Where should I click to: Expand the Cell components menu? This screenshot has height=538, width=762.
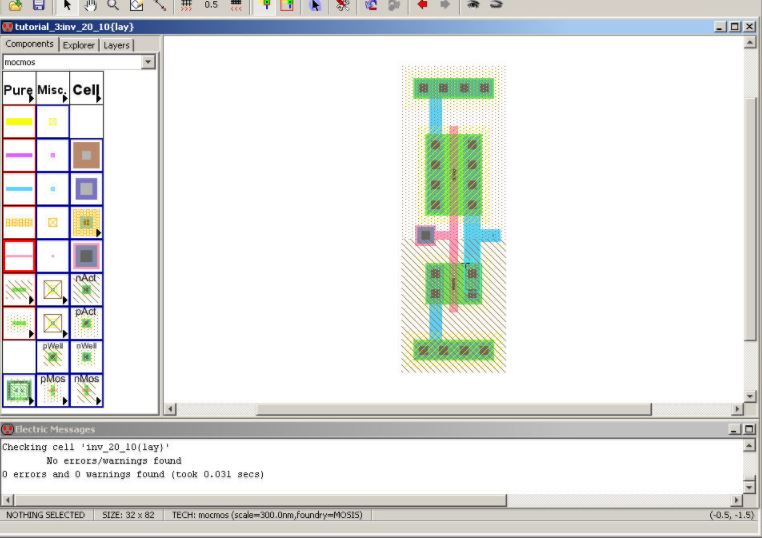point(86,90)
